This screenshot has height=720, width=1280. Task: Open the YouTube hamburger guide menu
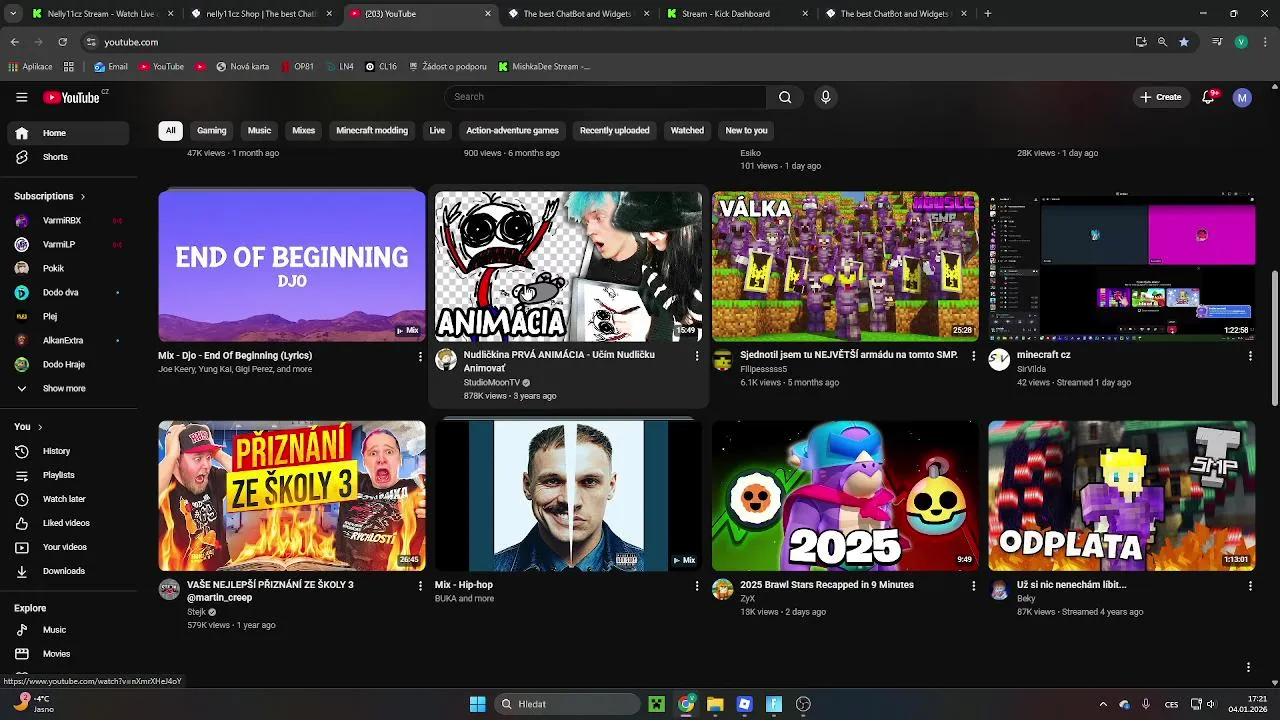coord(22,97)
